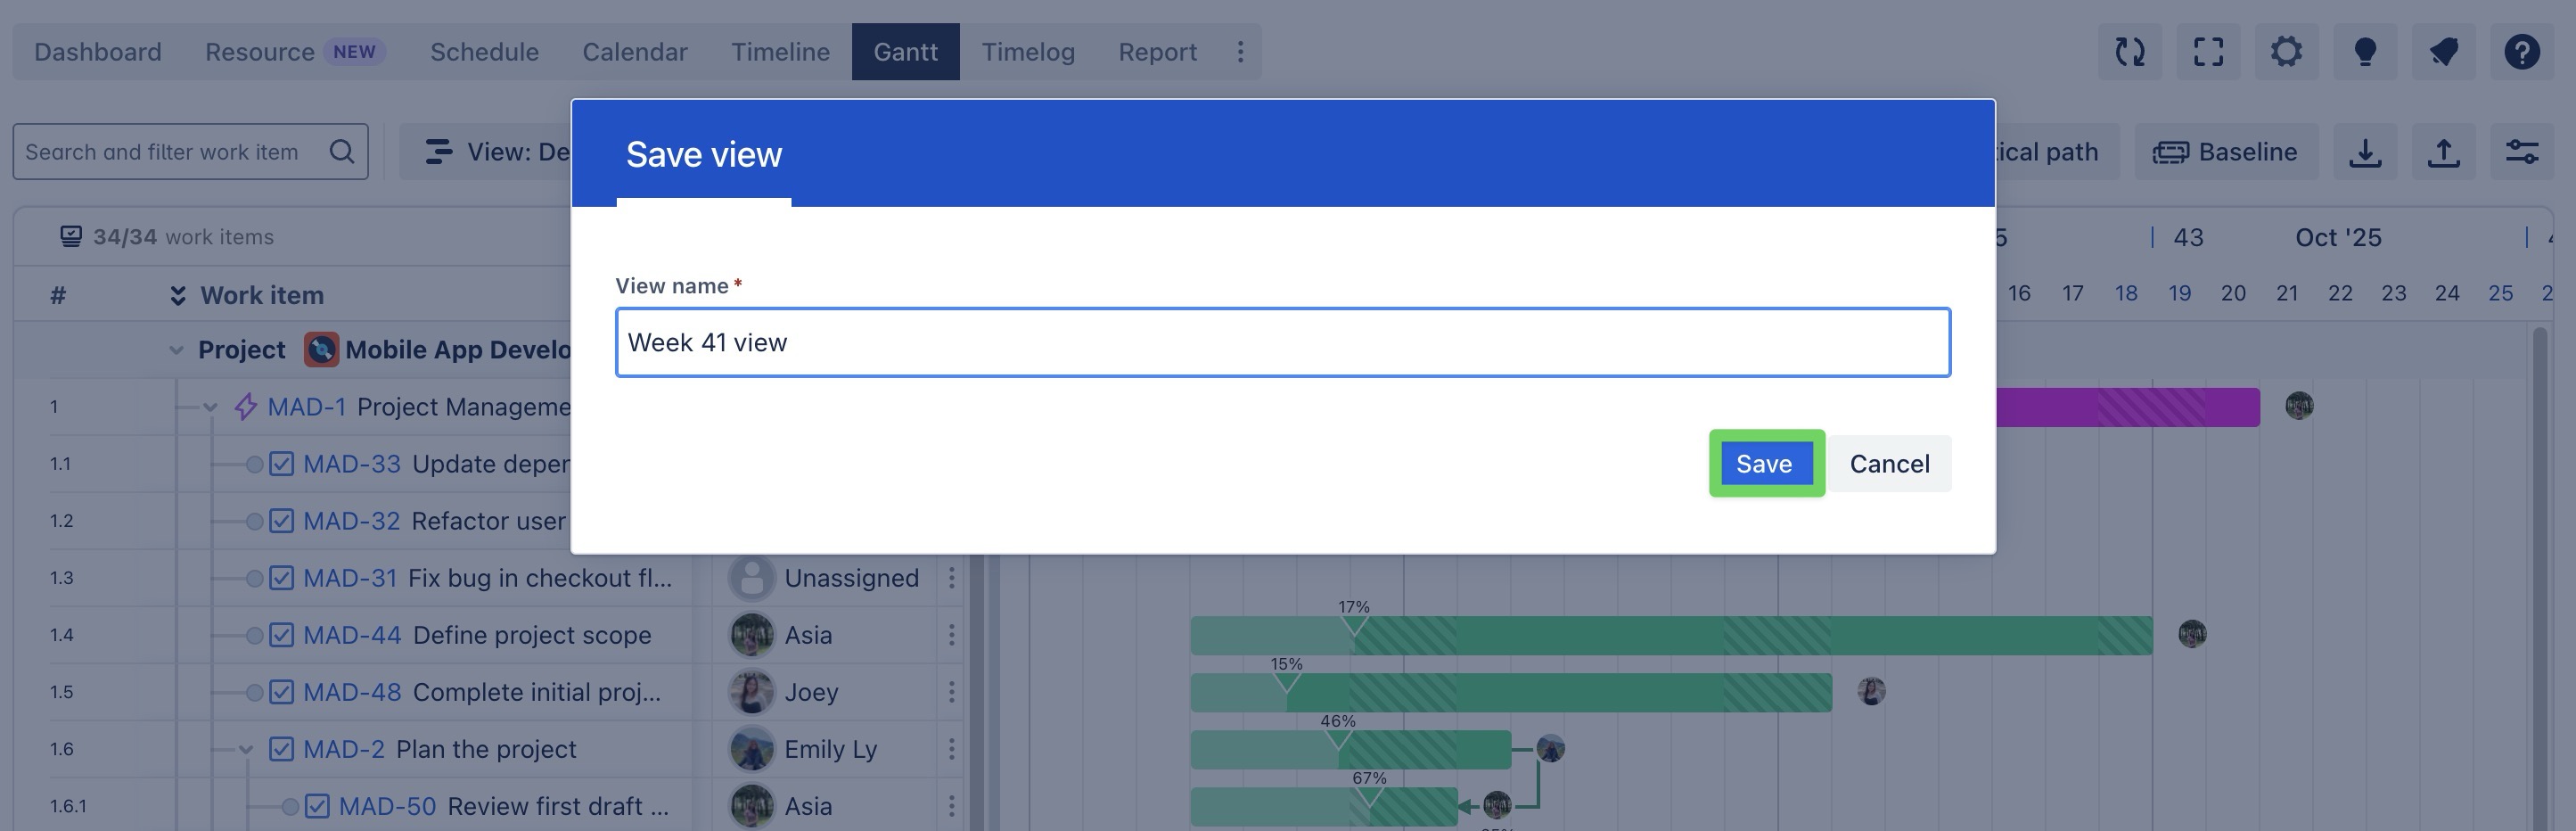Open the Timelog tab
The image size is (2576, 831).
(1027, 52)
